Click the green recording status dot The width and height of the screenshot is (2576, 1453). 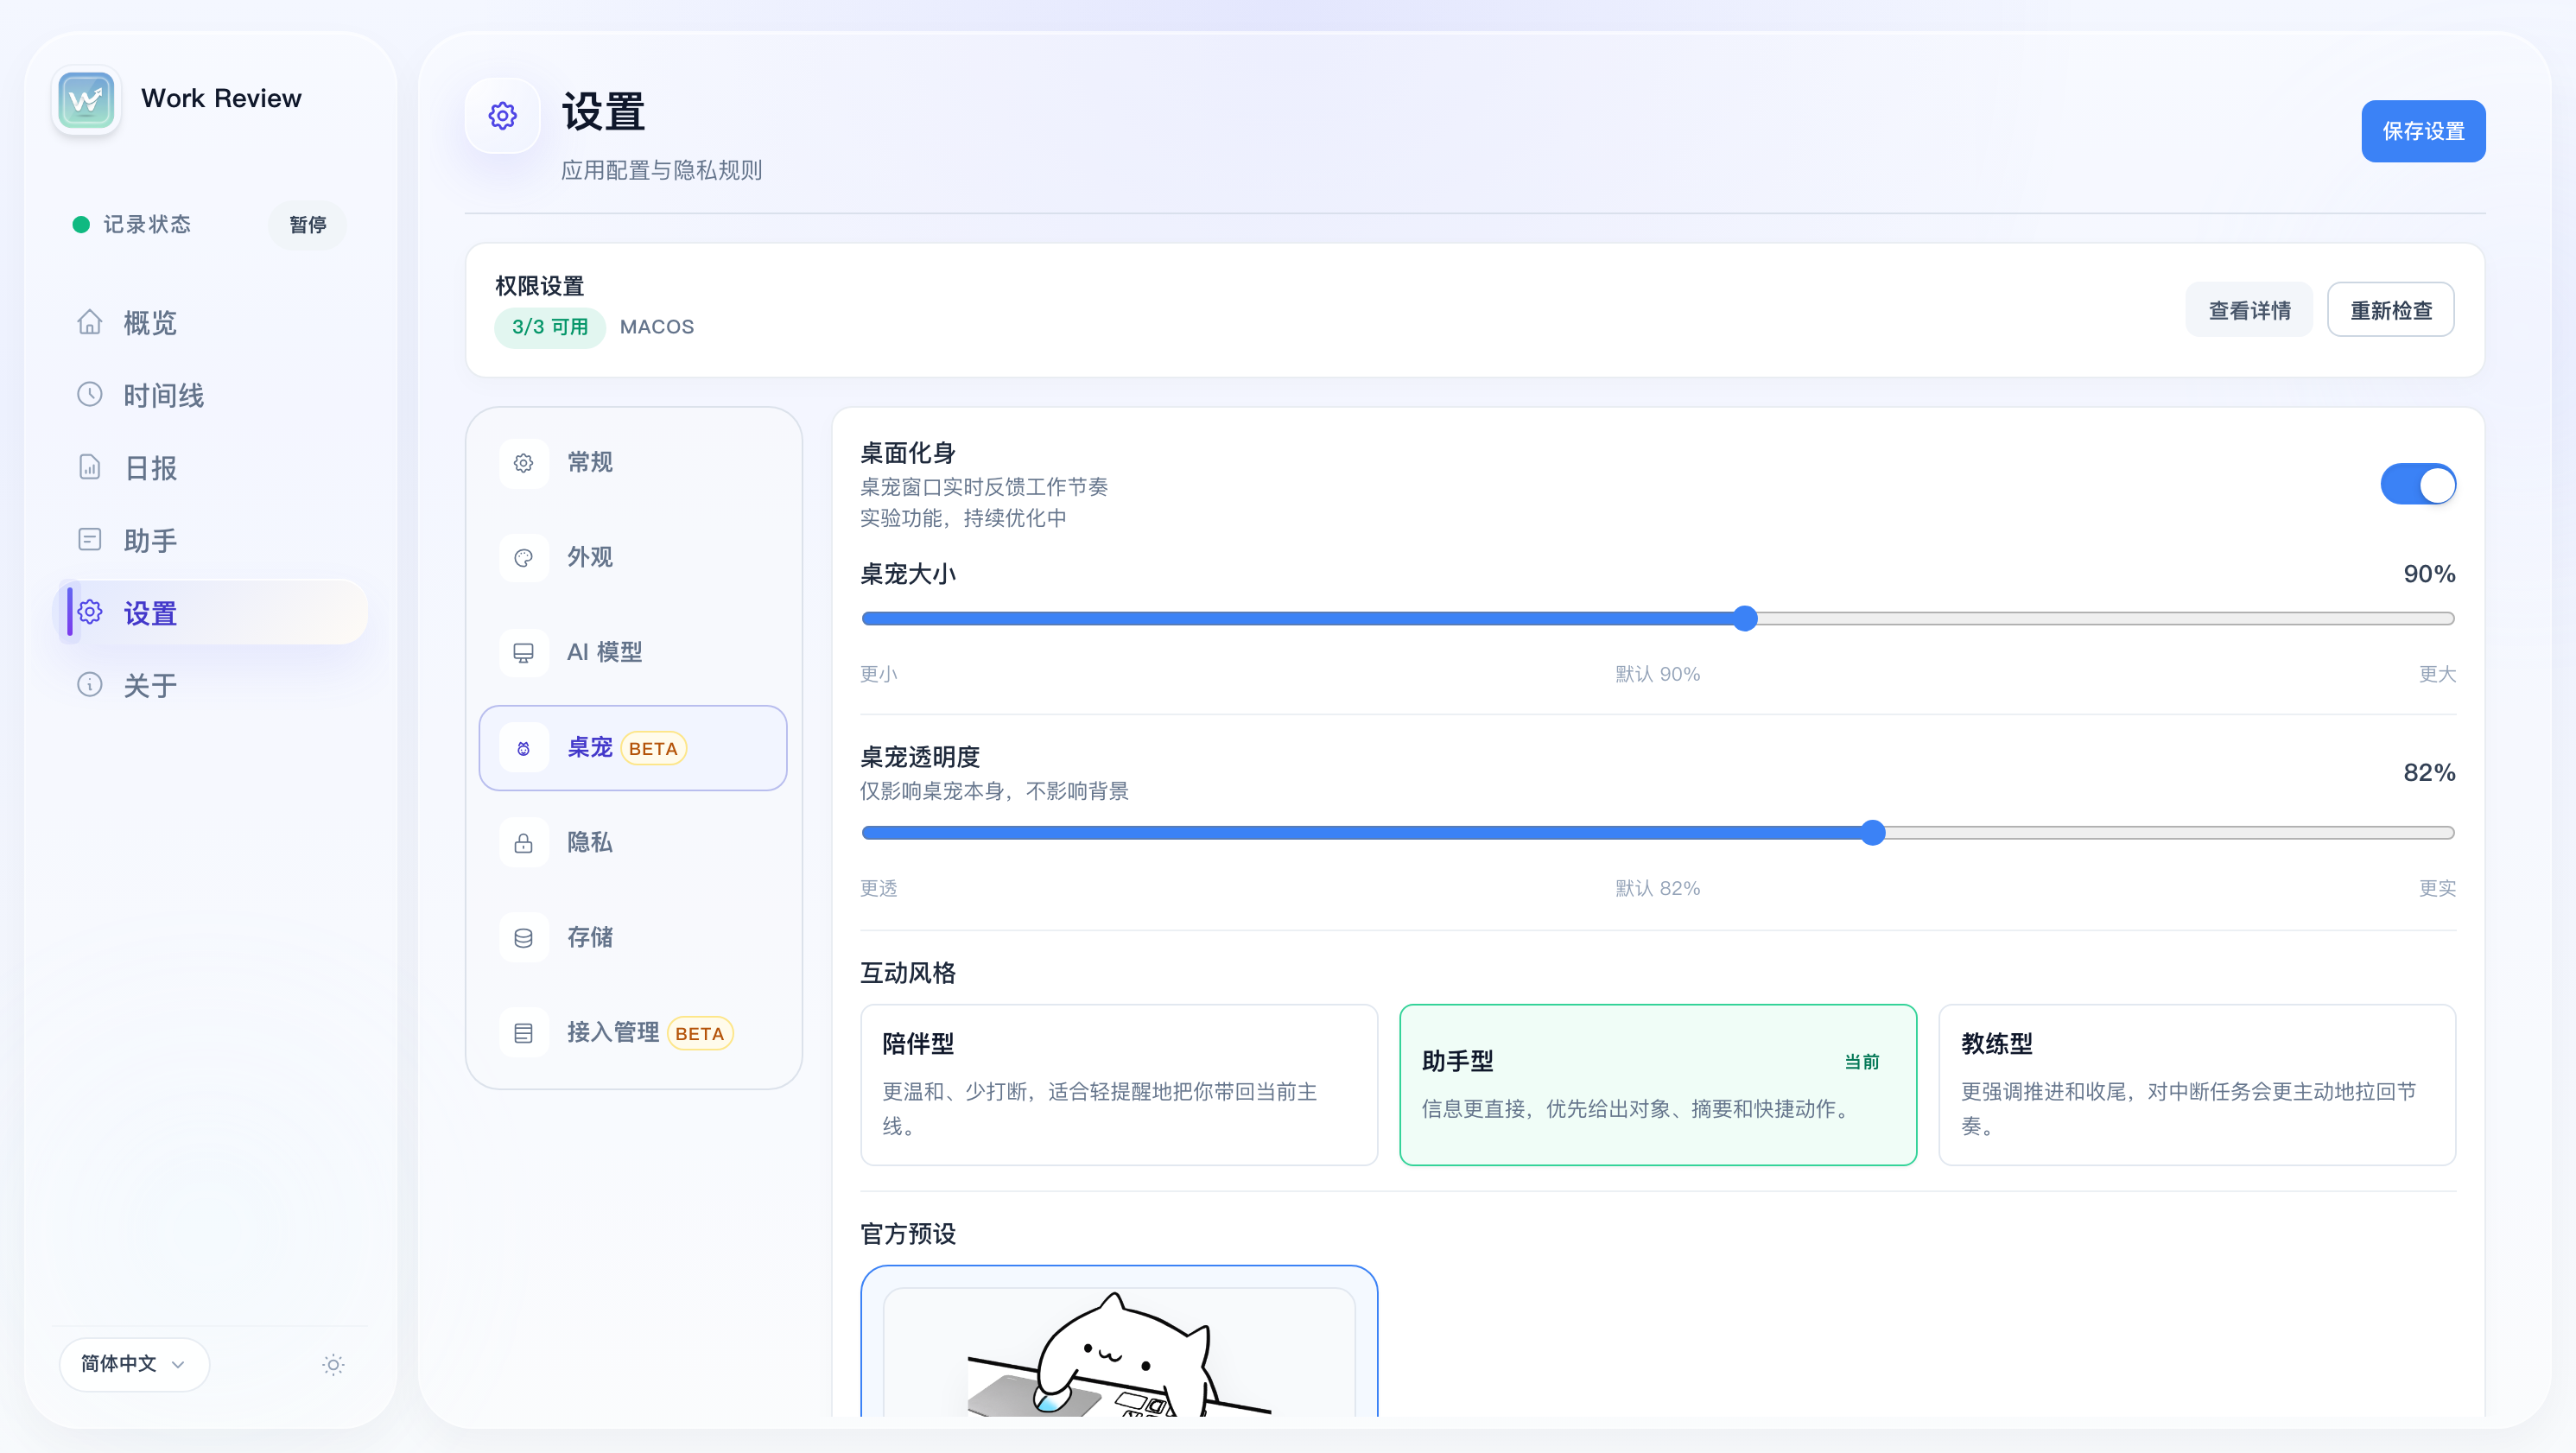[81, 224]
